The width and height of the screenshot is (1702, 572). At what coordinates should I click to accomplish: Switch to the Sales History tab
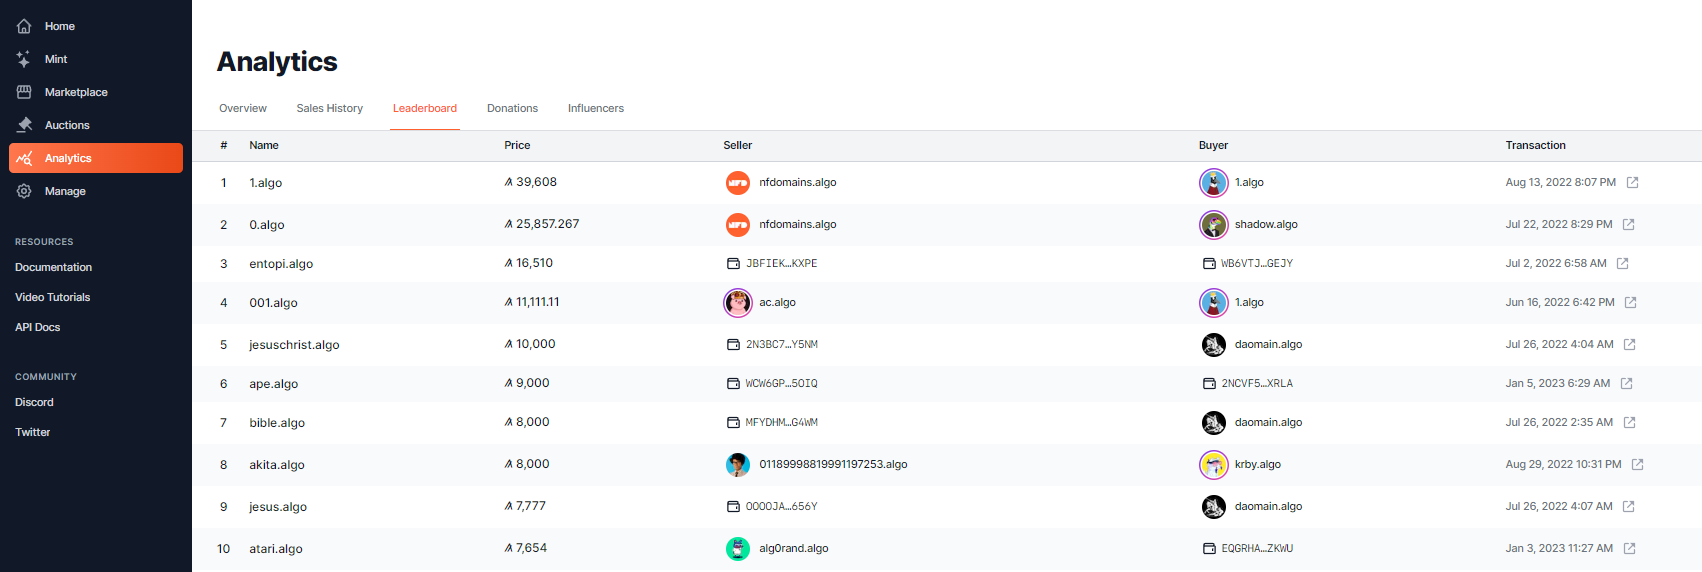[x=329, y=108]
